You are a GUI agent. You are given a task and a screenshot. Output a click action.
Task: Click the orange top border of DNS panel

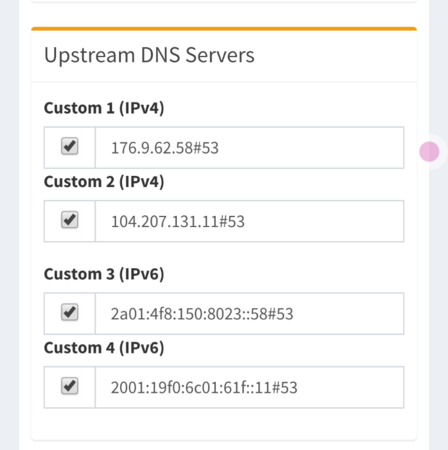tap(224, 29)
